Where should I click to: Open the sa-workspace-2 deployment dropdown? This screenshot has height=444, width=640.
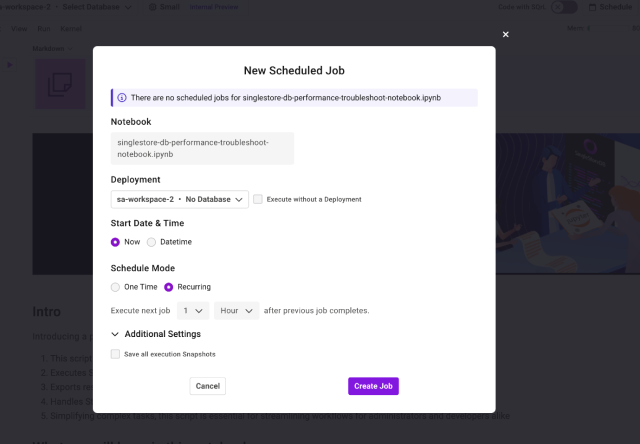[180, 199]
